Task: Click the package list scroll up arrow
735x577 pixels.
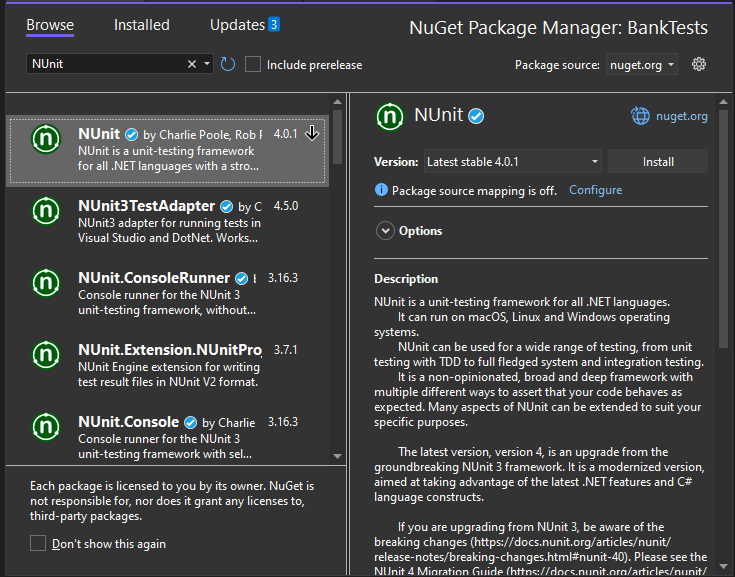Action: point(338,102)
